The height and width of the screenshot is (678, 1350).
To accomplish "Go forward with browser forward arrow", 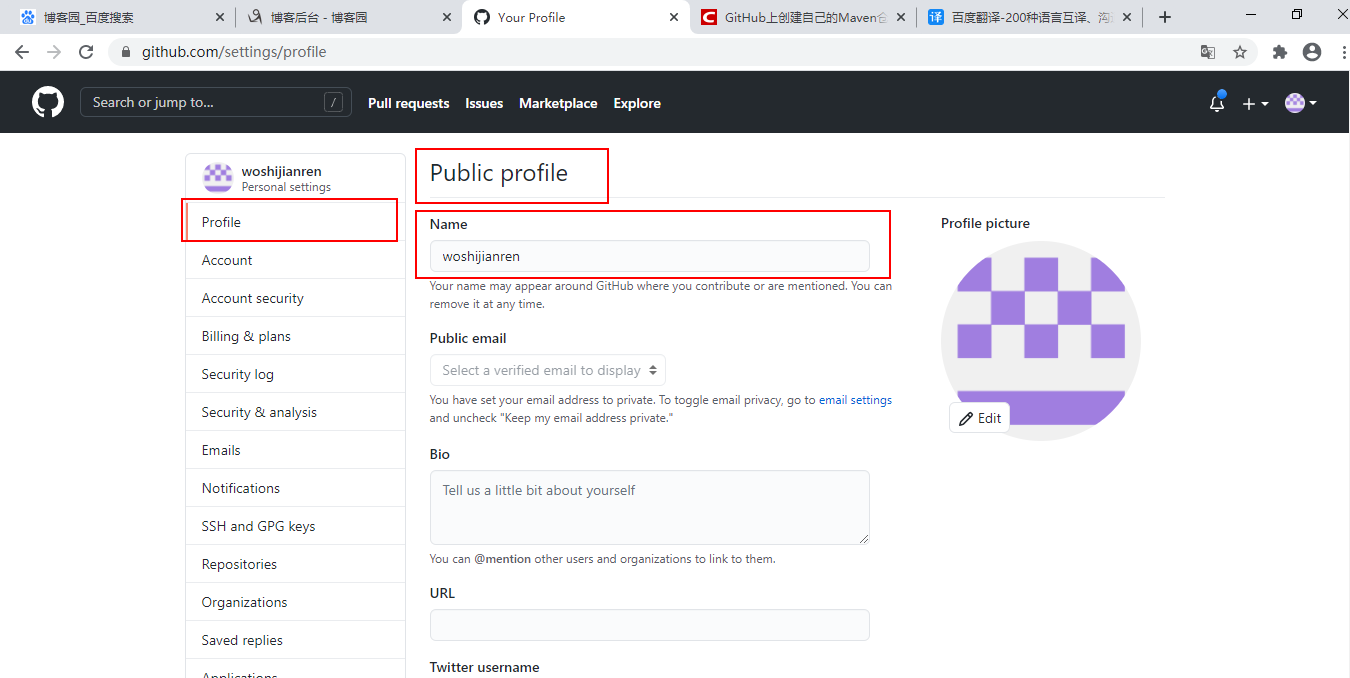I will pos(54,52).
